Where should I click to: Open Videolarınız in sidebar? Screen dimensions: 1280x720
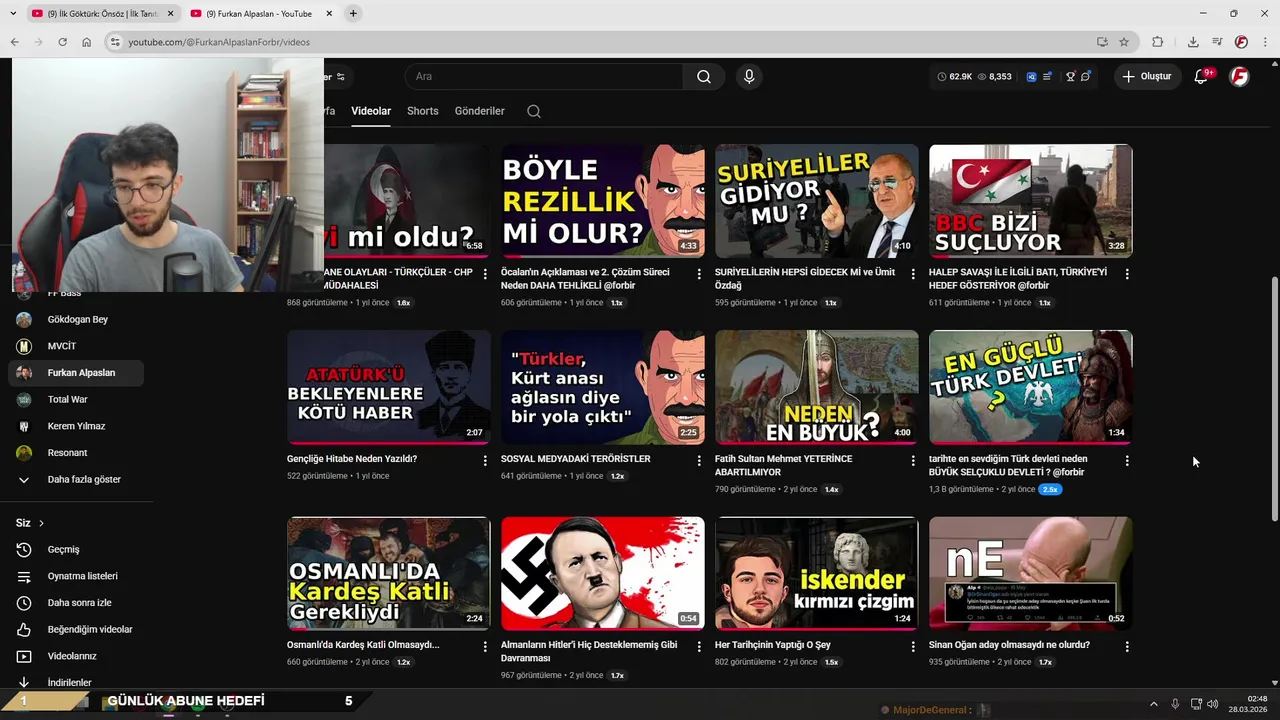tap(76, 656)
